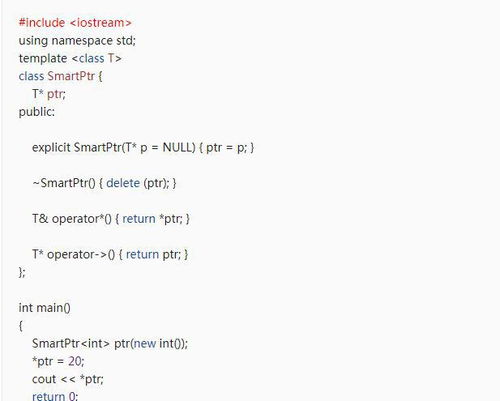
Task: Click the T* operator-> definition
Action: pyautogui.click(x=110, y=255)
